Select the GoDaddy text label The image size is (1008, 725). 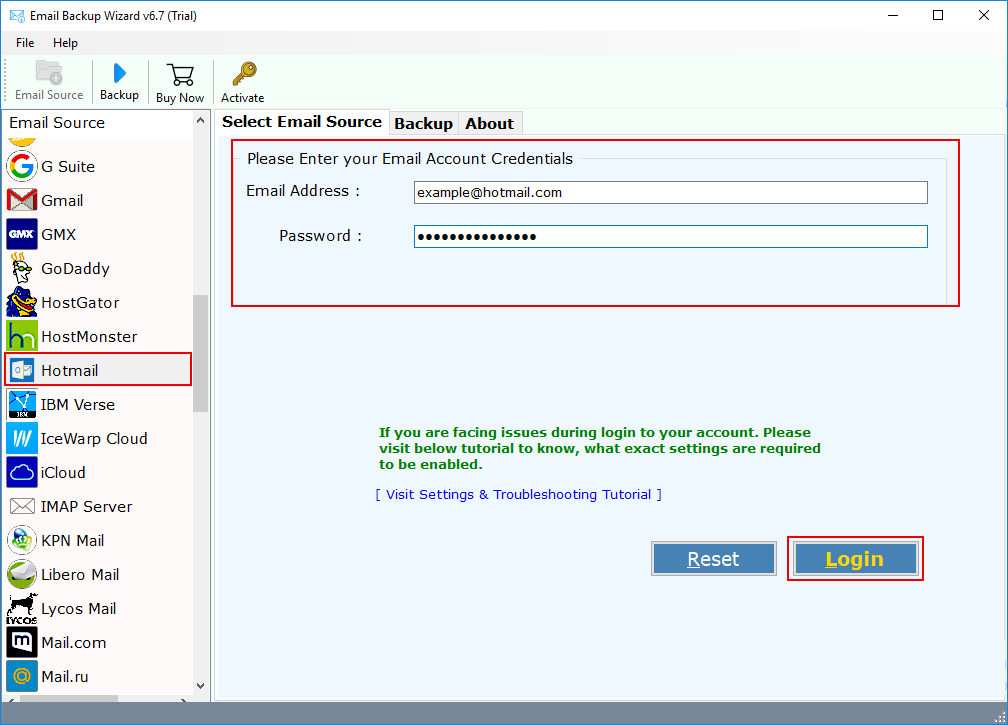tap(75, 269)
